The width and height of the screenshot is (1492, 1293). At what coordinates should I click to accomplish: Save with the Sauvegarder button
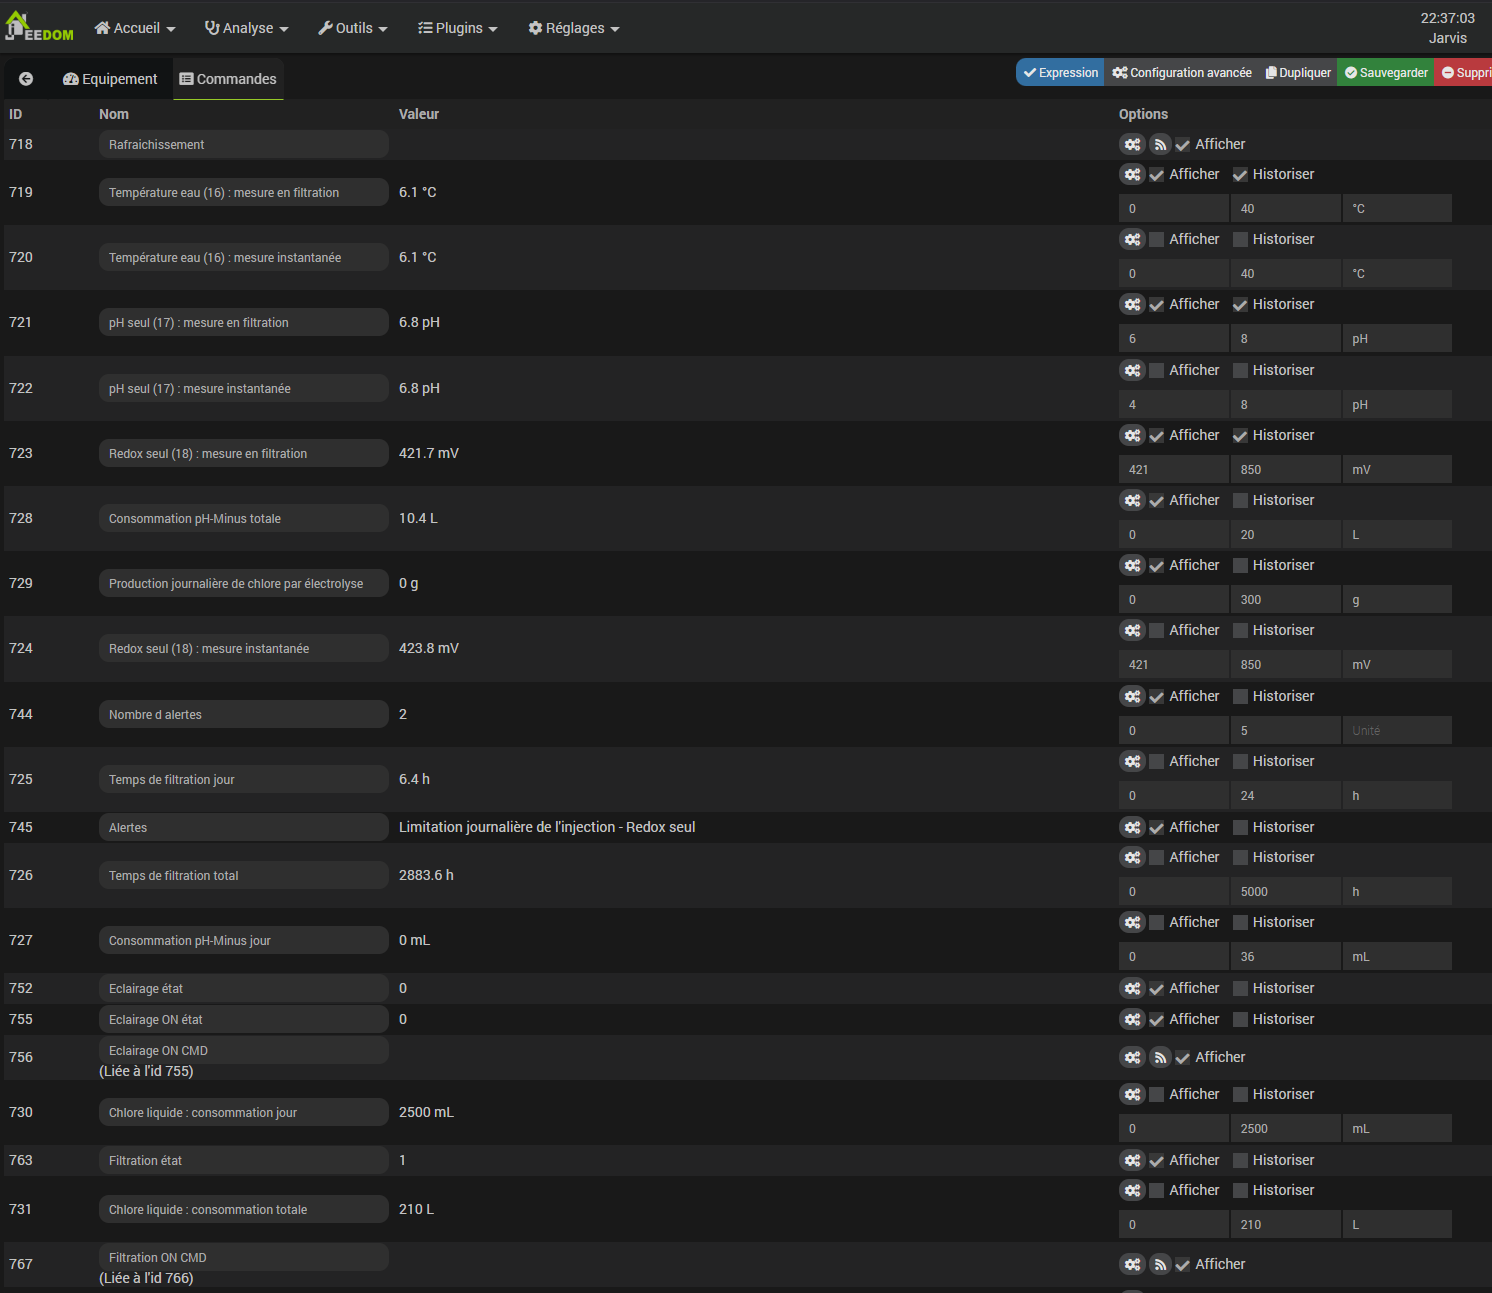tap(1386, 72)
